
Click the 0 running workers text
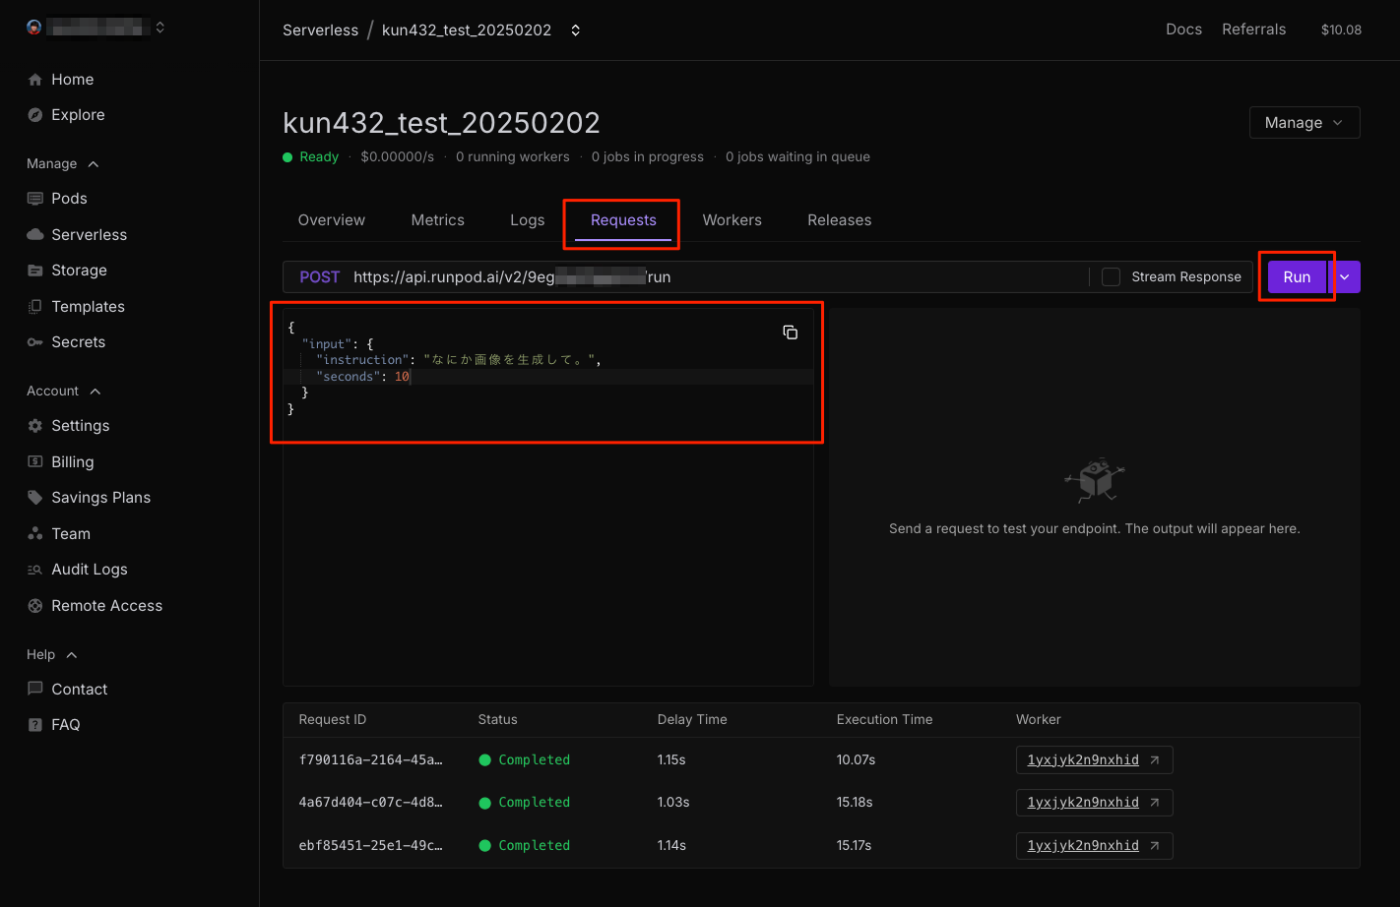click(512, 157)
